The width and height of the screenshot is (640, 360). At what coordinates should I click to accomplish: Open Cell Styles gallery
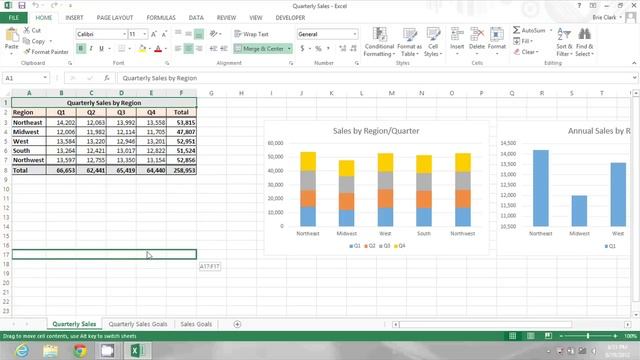(433, 42)
